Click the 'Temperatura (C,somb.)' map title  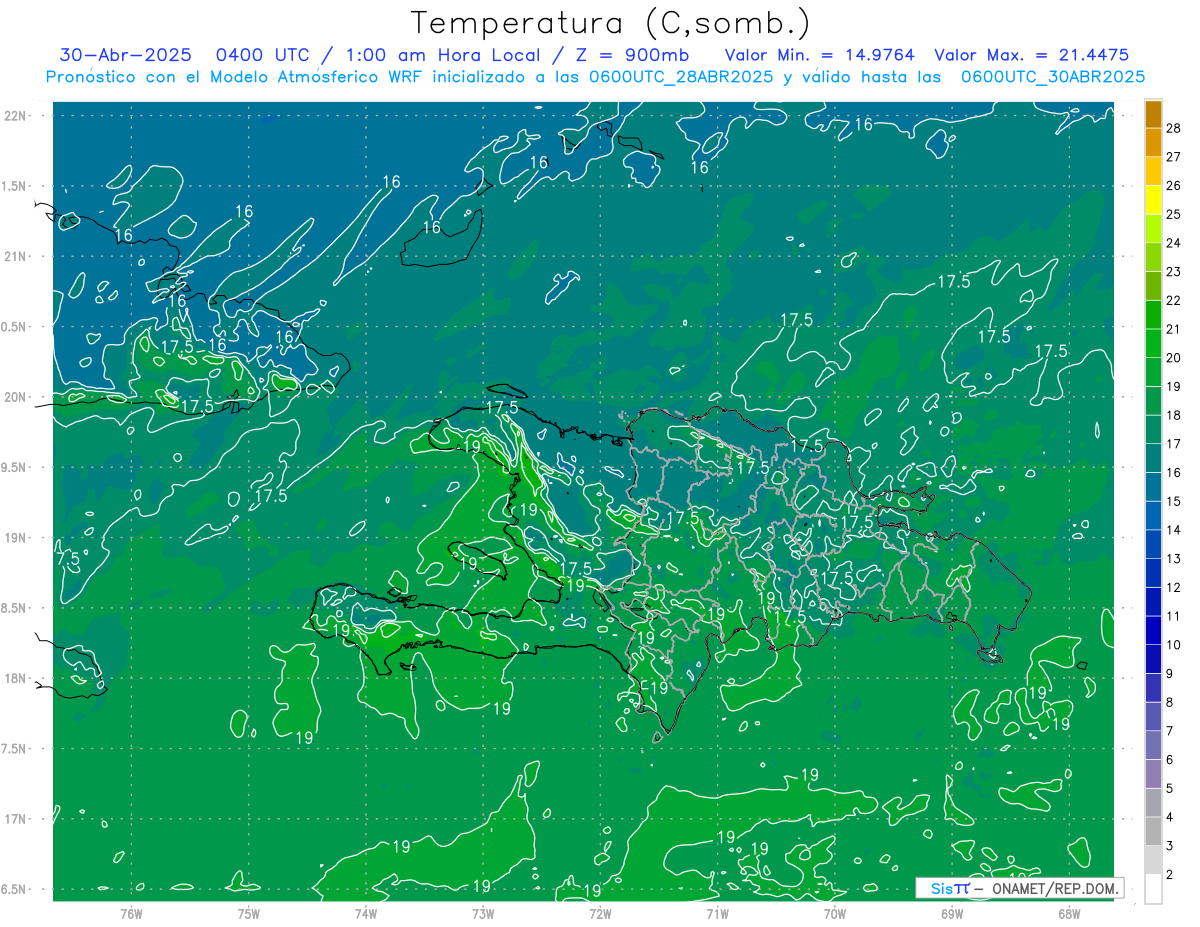pos(611,24)
